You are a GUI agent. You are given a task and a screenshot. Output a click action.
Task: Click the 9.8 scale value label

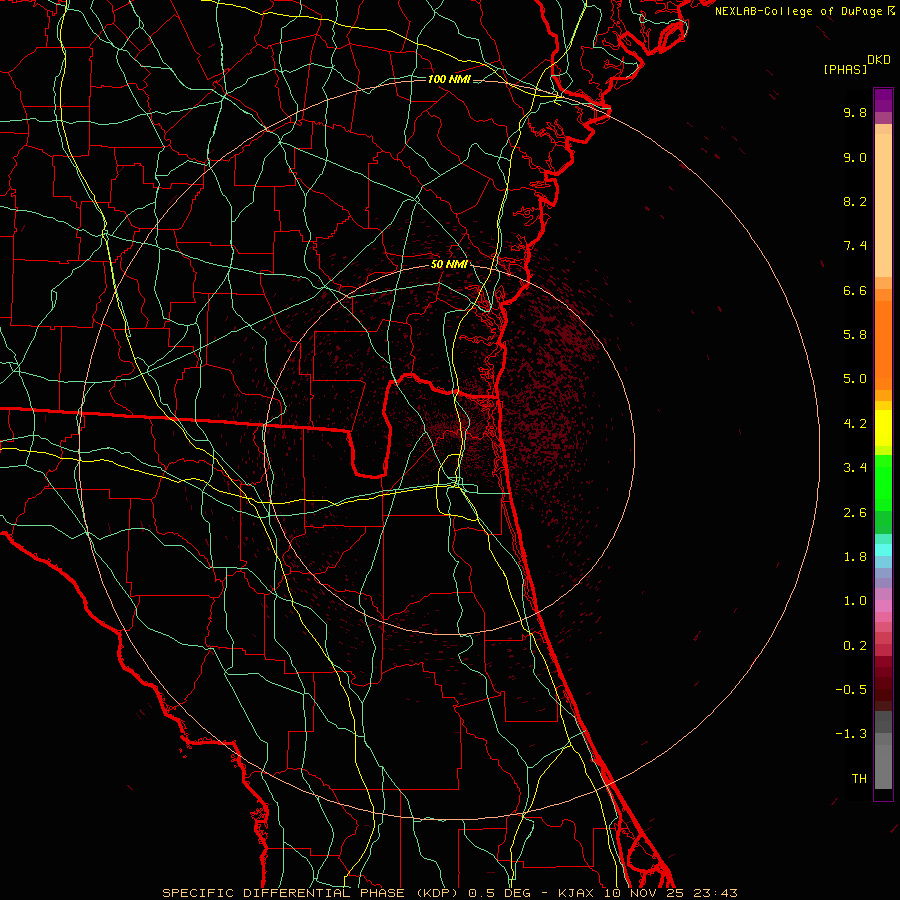854,113
